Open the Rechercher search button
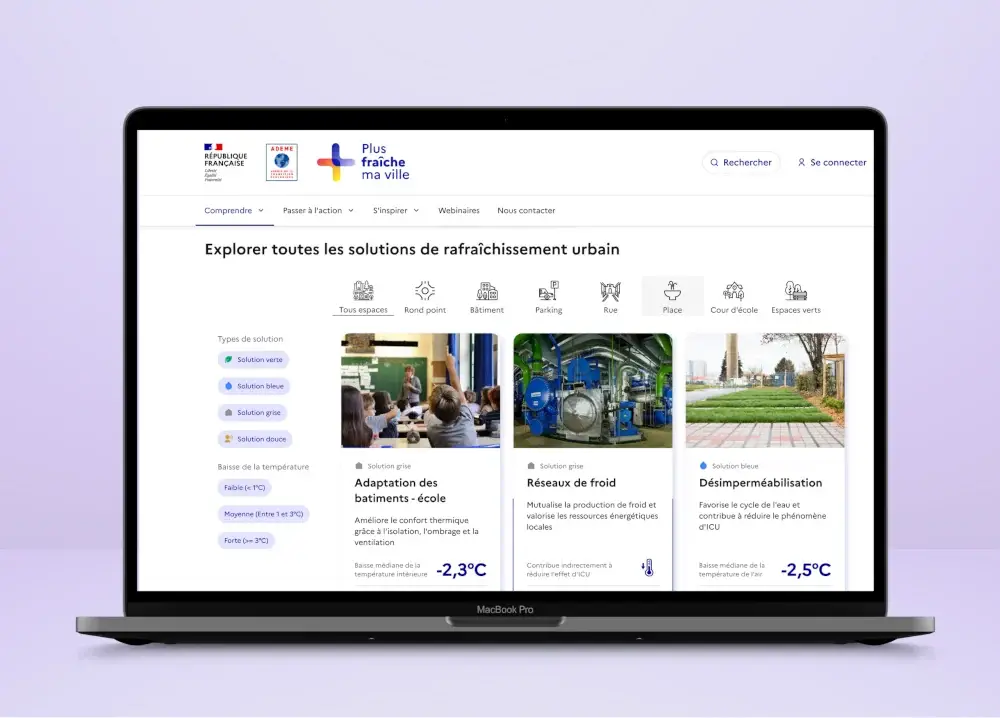 (x=740, y=162)
